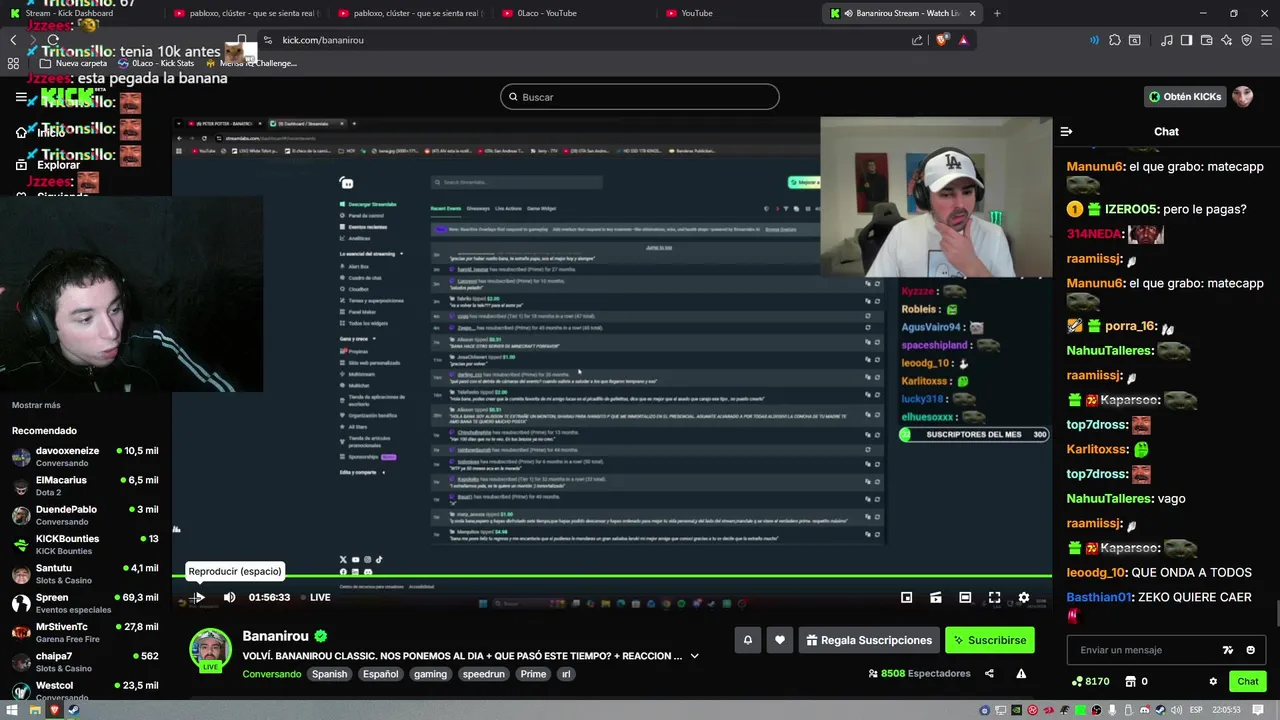
Task: Click the green Suscribirse button
Action: point(990,640)
